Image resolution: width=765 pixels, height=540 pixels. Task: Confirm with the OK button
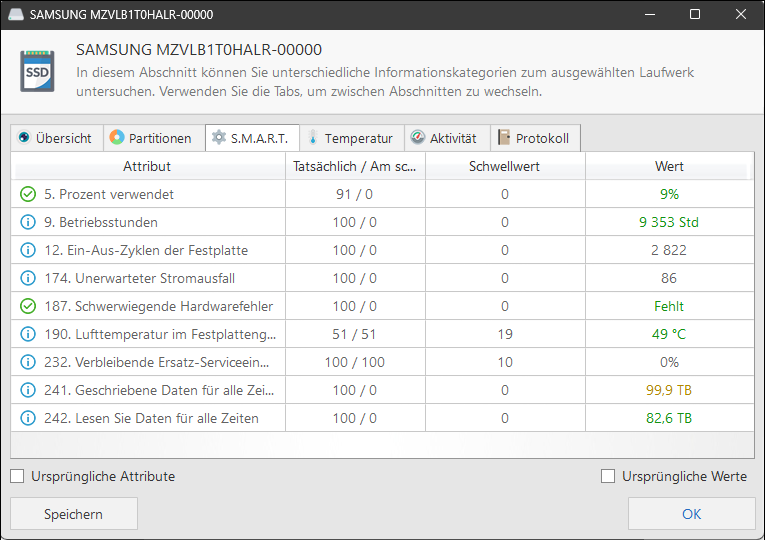(x=691, y=514)
